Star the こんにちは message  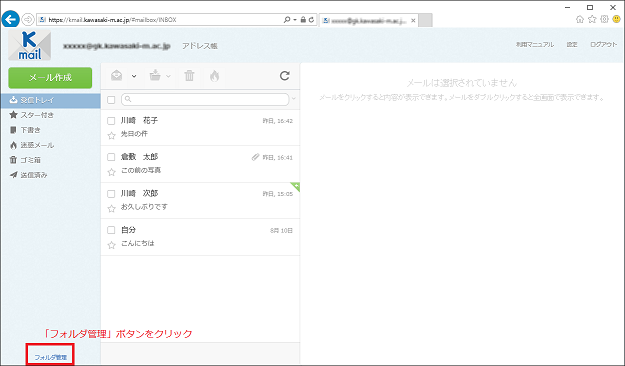pos(112,245)
